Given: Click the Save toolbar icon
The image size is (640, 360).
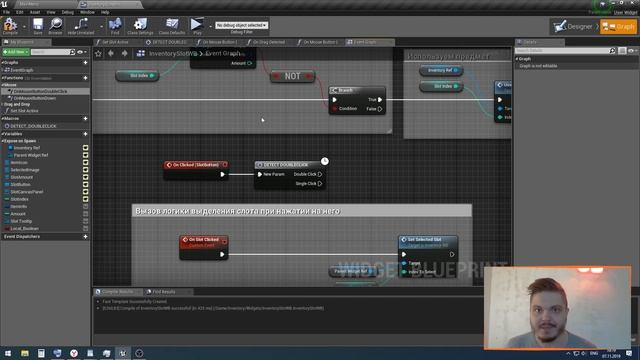Looking at the screenshot, I should click(x=38, y=25).
